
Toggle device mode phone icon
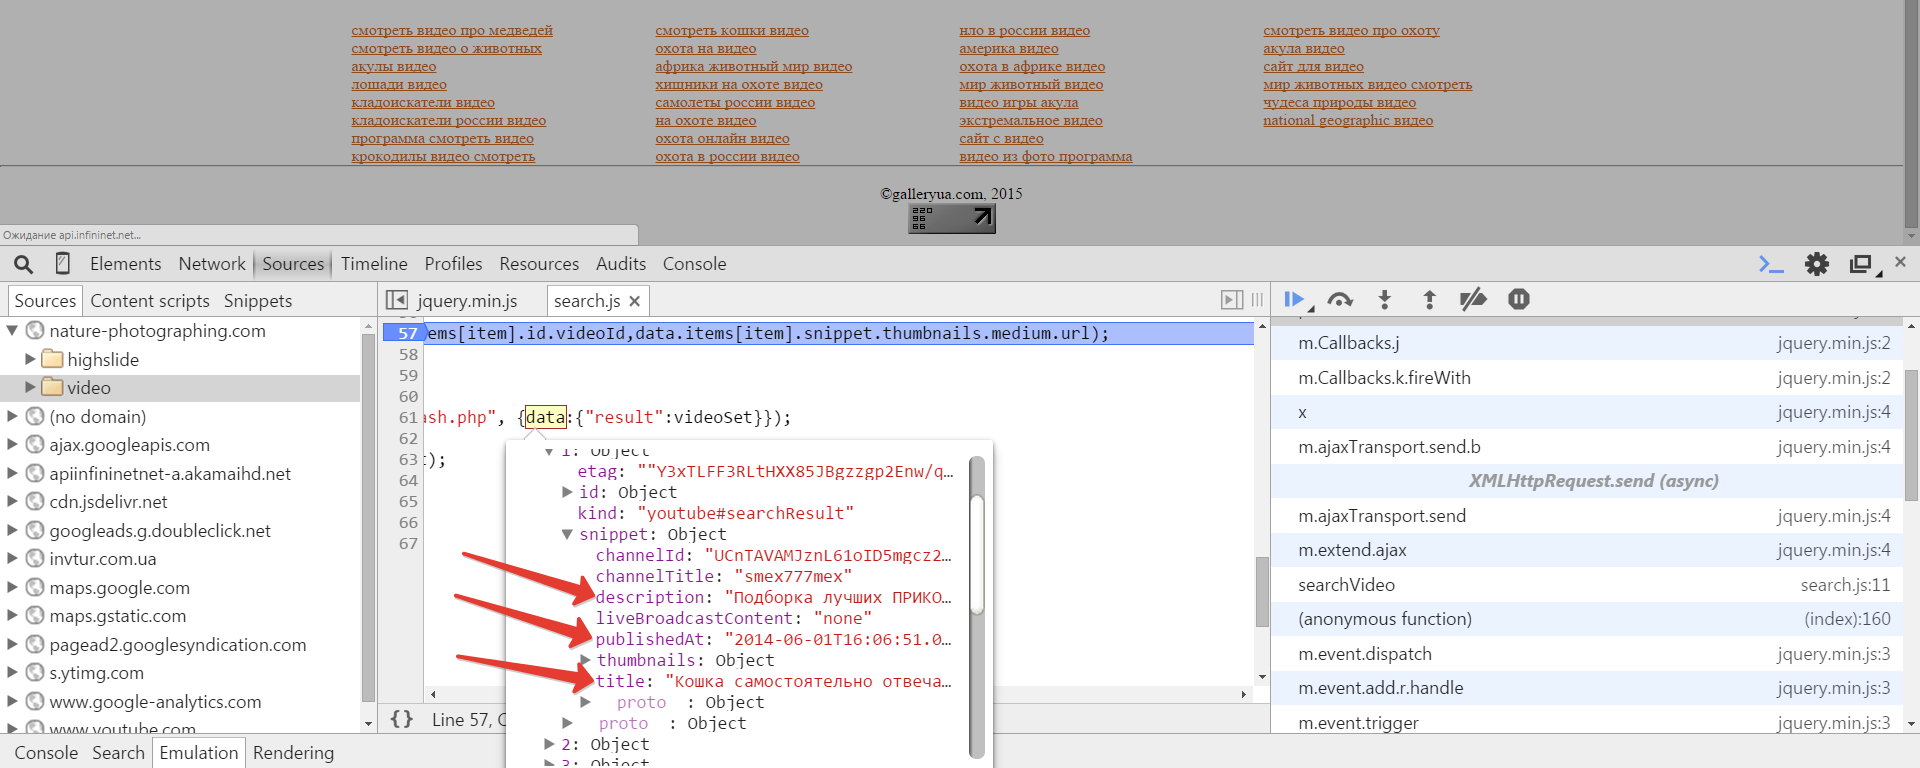pos(62,264)
